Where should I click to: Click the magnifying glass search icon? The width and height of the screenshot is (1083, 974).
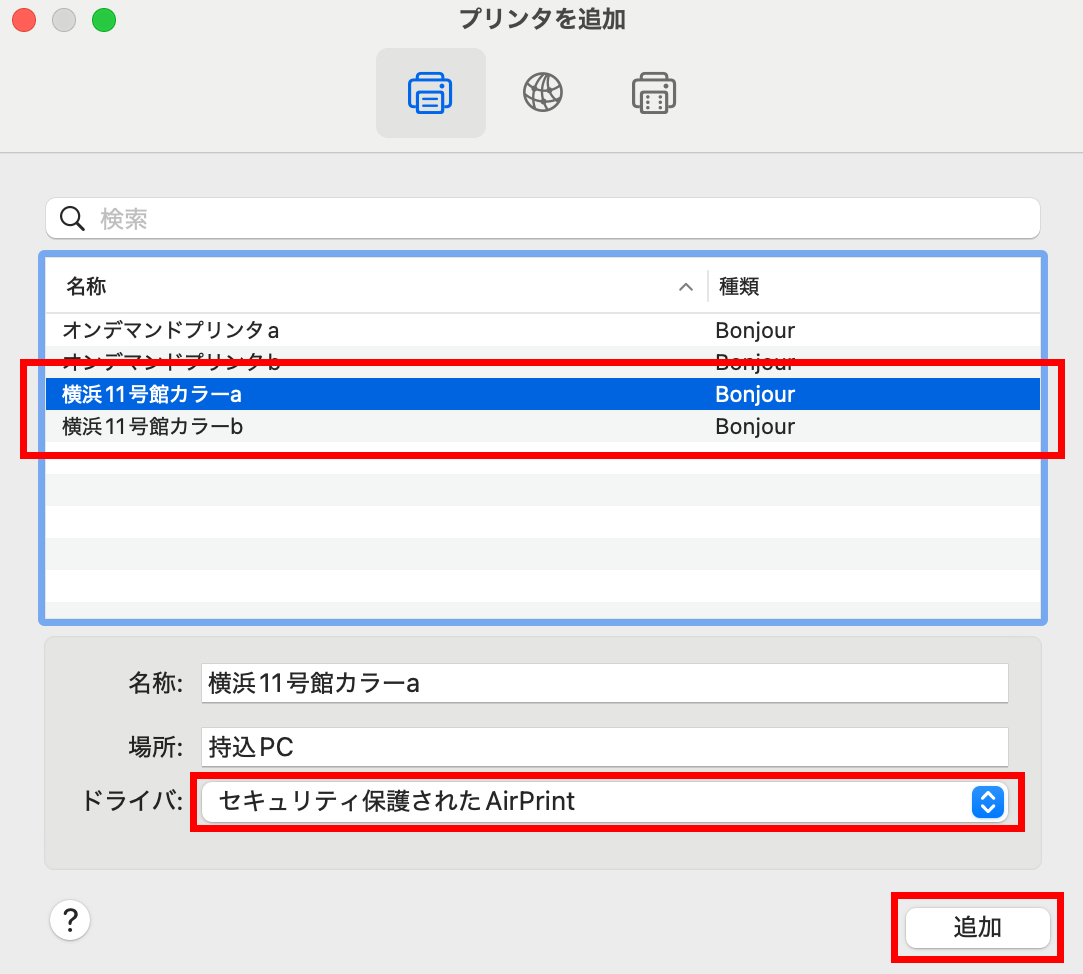coord(72,219)
